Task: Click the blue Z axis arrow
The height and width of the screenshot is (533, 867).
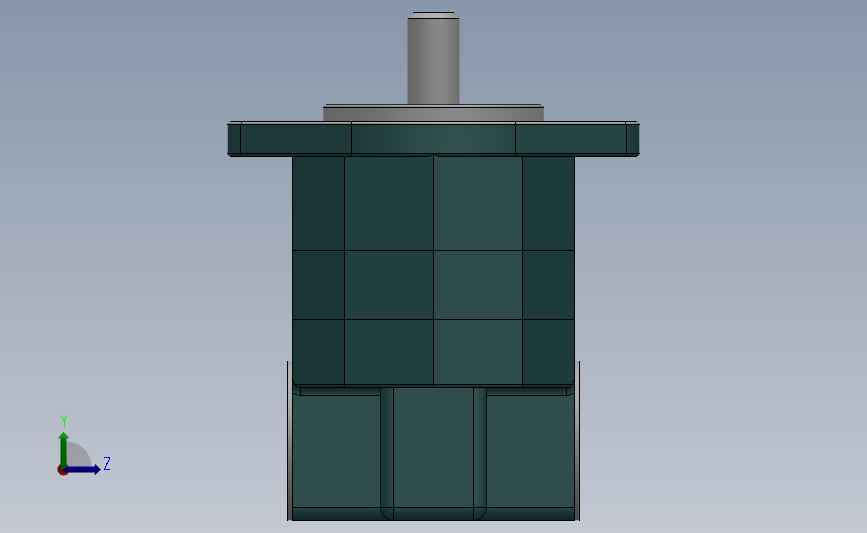Action: pyautogui.click(x=83, y=469)
